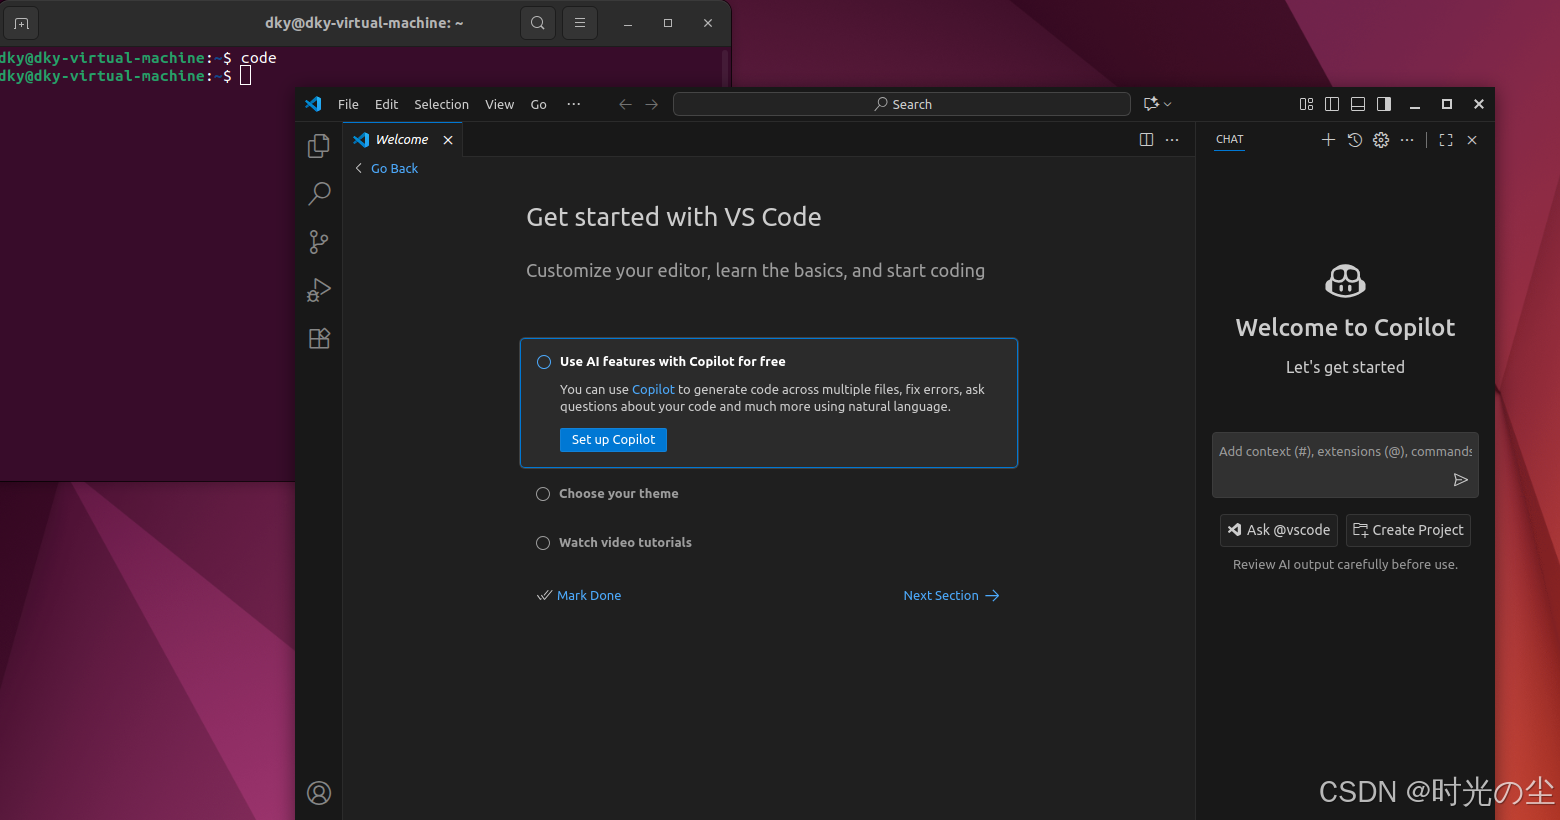Open Source Control view in activity bar

319,242
